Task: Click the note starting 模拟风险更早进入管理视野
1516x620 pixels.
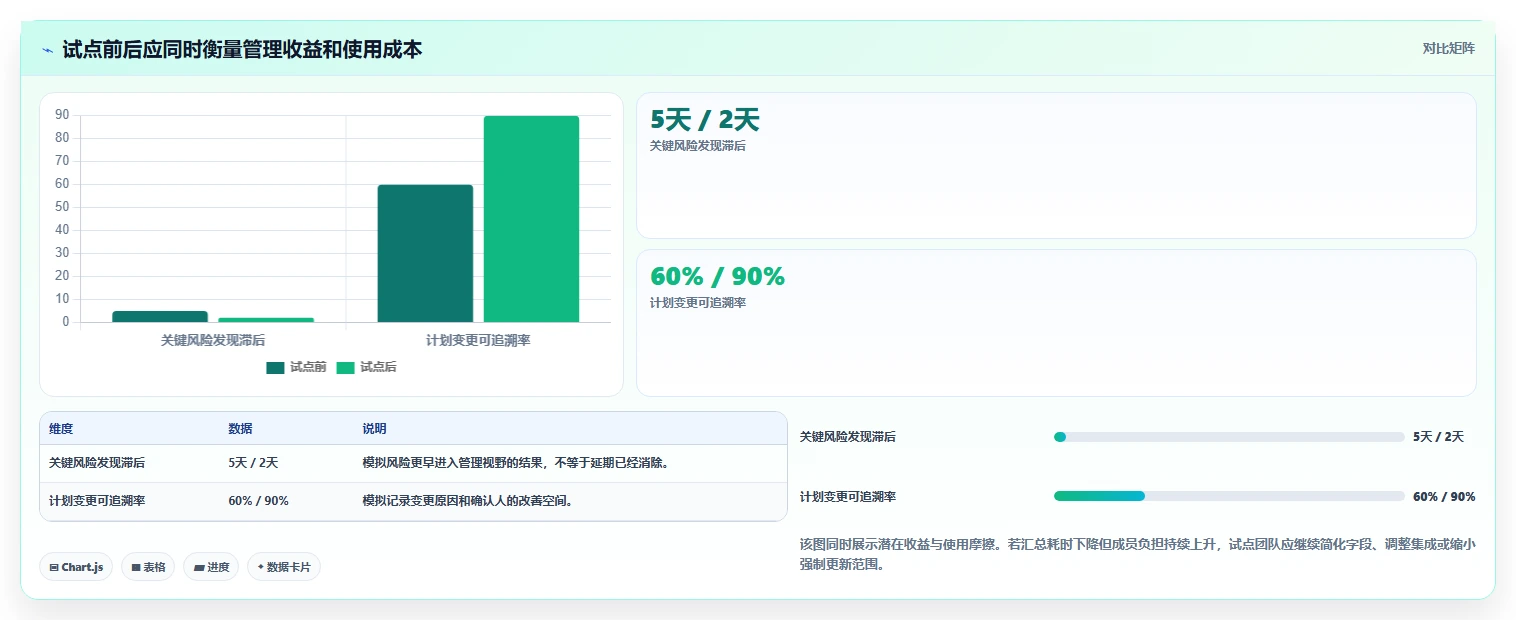Action: click(x=516, y=463)
